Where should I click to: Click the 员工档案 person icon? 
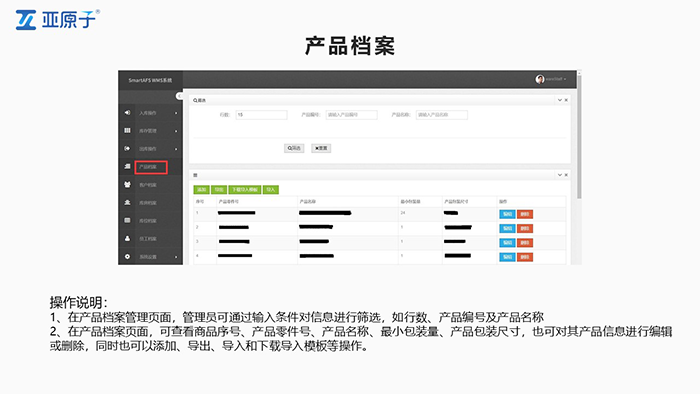[x=127, y=238]
